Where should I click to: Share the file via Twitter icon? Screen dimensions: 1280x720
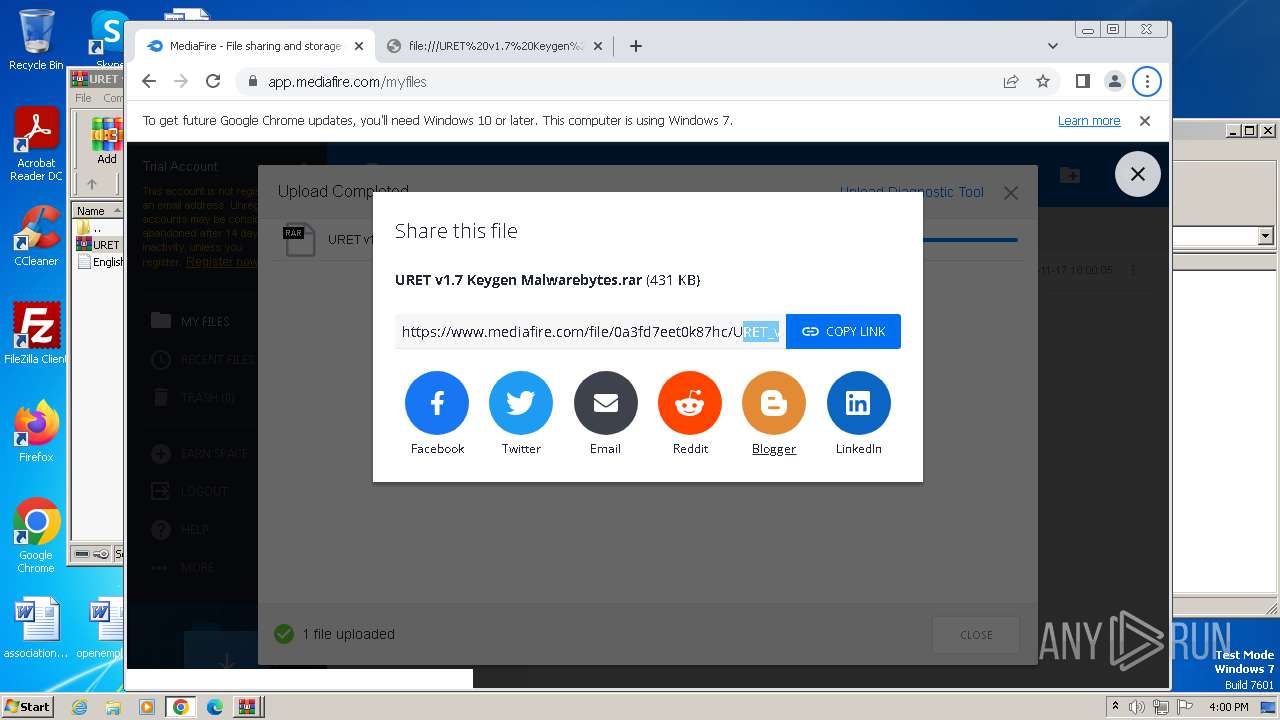coord(521,403)
